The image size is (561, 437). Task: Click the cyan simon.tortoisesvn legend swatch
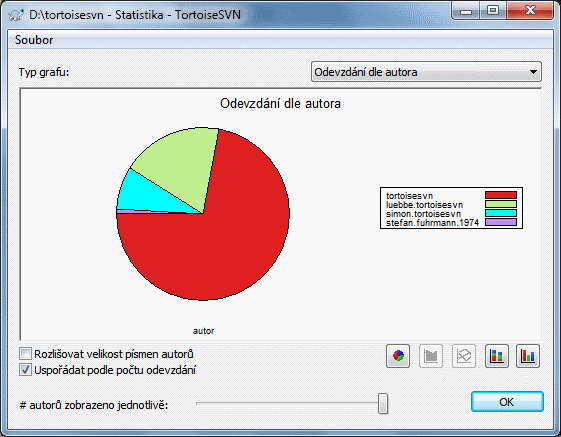tap(501, 213)
